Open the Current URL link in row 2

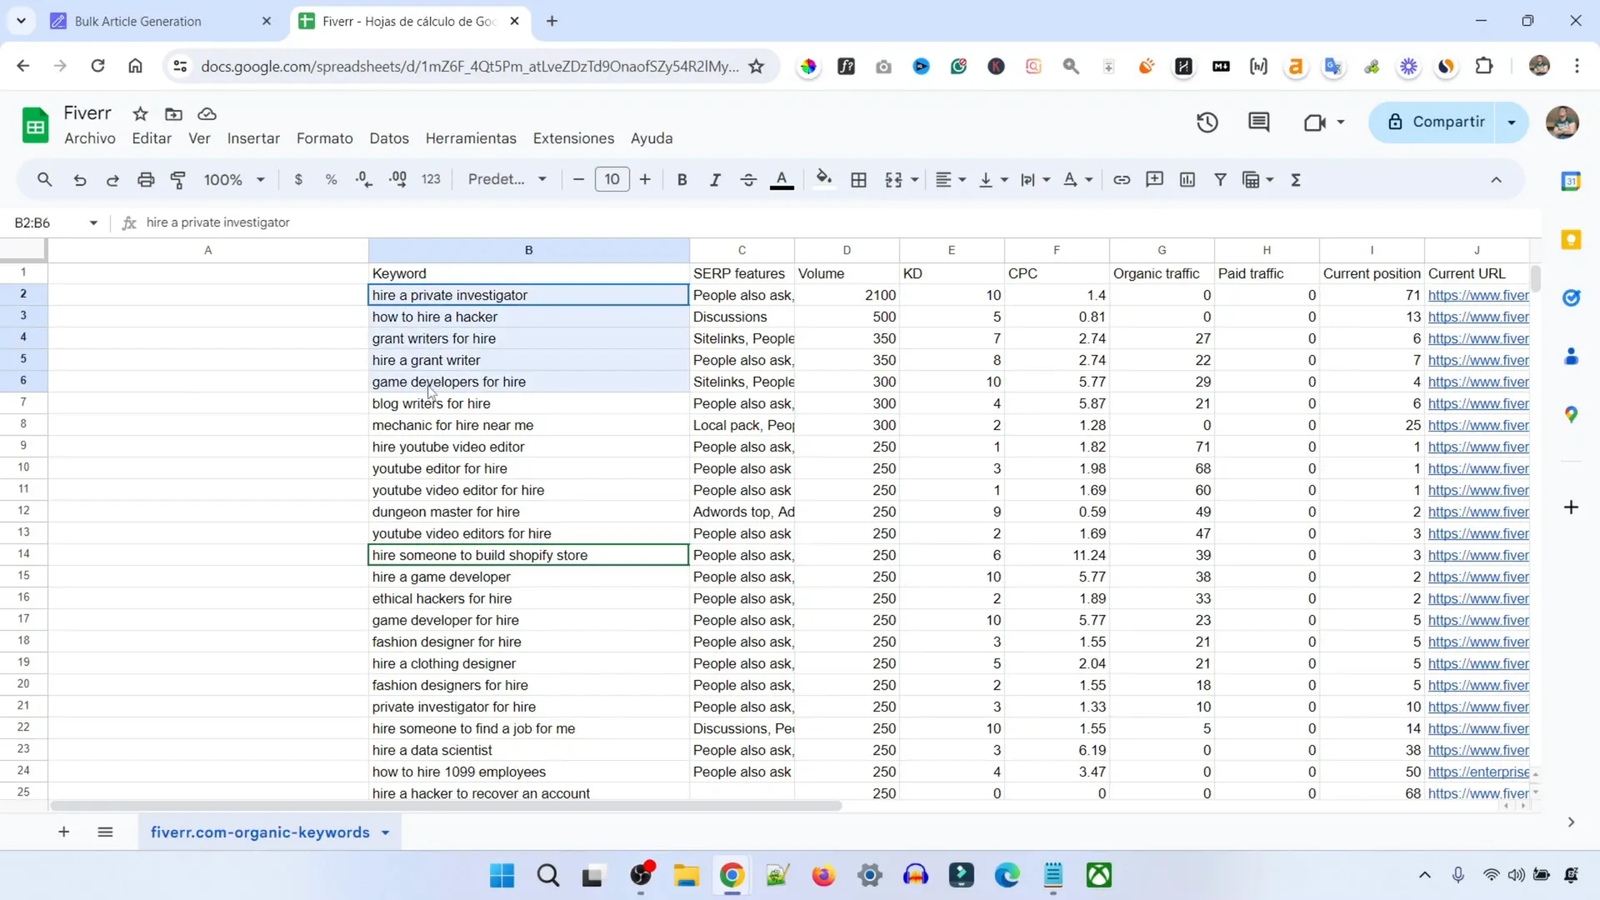[1477, 295]
